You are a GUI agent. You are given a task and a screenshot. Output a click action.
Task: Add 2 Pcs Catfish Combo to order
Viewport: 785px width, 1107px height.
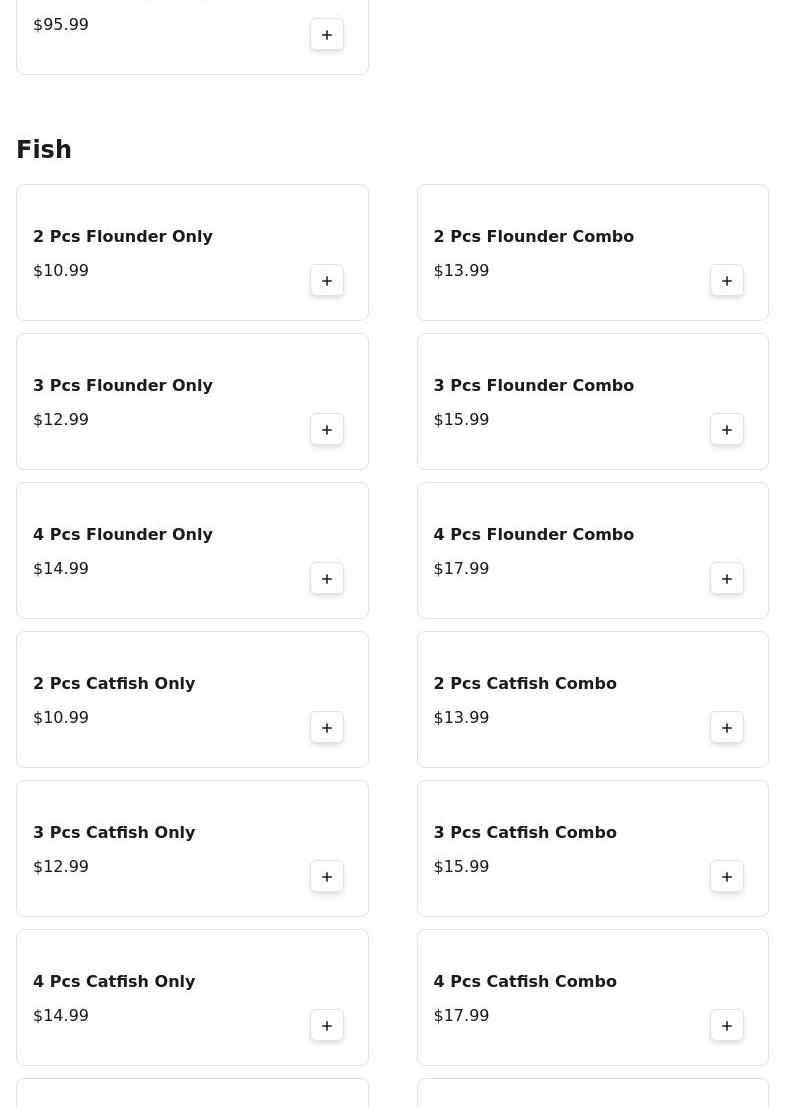[x=726, y=728]
